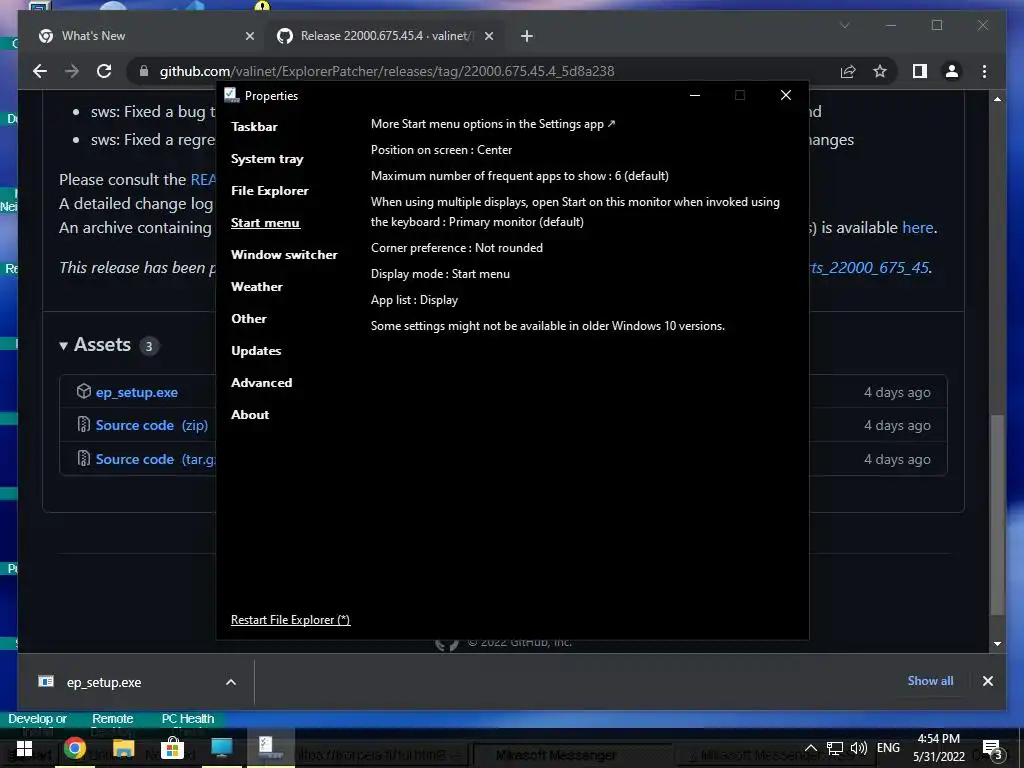
Task: Open clock showing 4:54 PM
Action: pyautogui.click(x=938, y=748)
